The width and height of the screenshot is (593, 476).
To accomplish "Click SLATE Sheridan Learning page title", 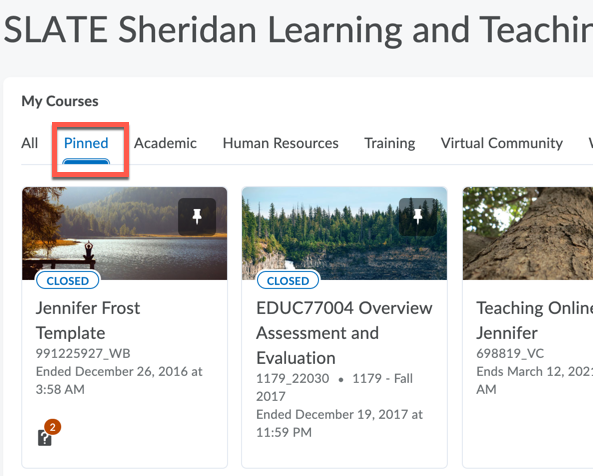I will (298, 30).
